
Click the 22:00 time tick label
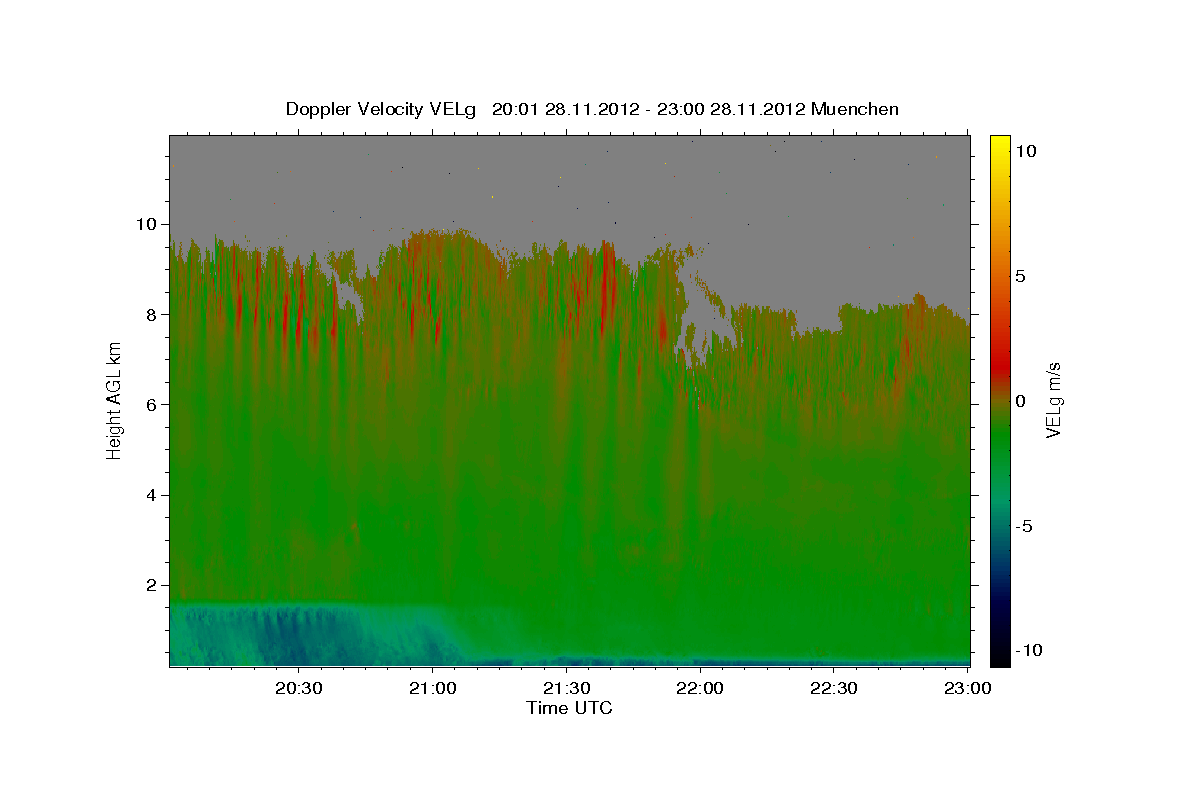coord(699,688)
